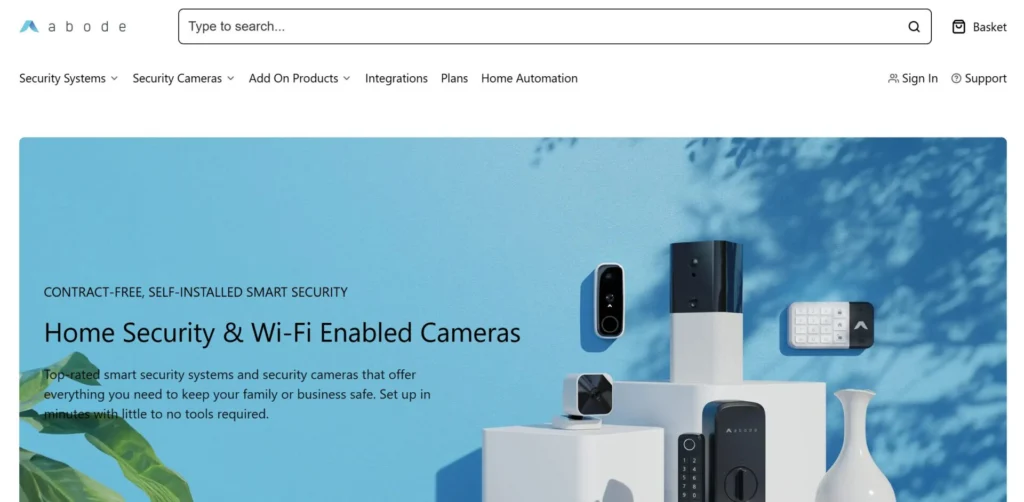Go to the Plans page

pos(455,78)
